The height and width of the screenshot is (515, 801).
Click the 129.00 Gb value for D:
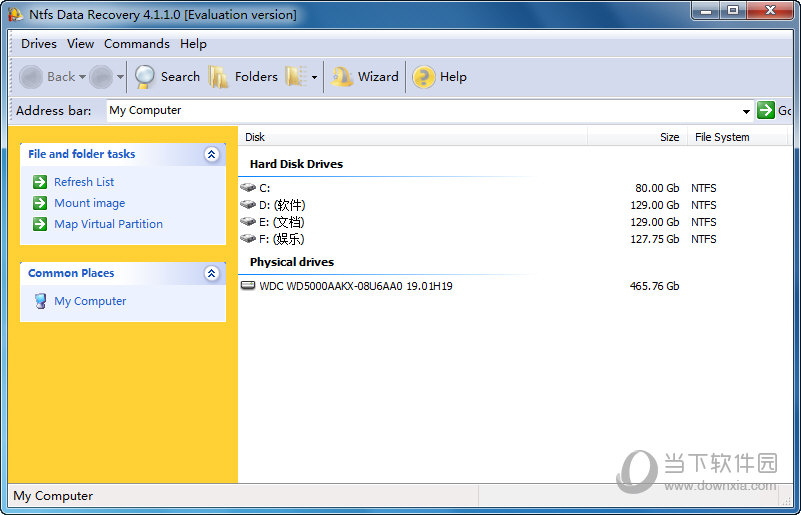pyautogui.click(x=655, y=205)
